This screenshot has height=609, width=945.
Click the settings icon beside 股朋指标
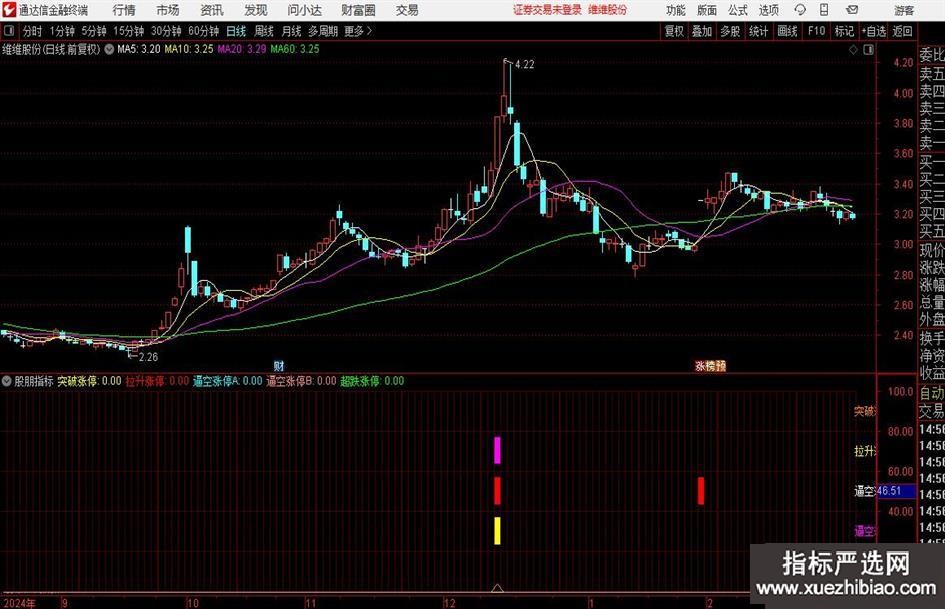[x=7, y=381]
